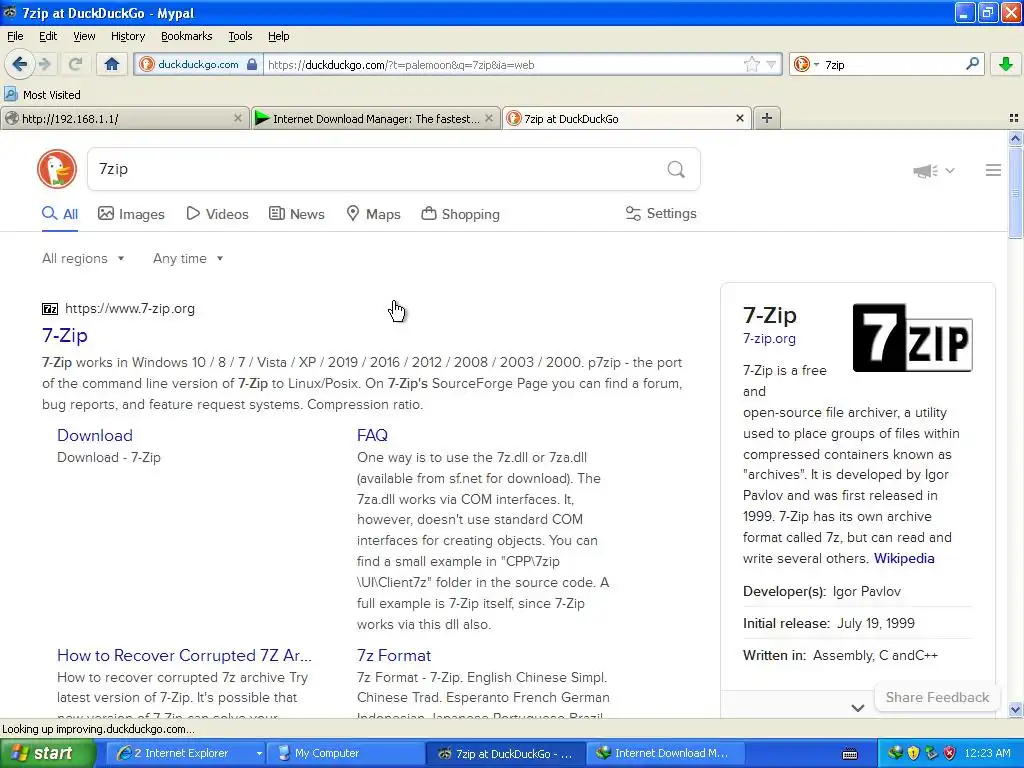This screenshot has height=768, width=1024.
Task: Switch to Images results
Action: point(131,214)
